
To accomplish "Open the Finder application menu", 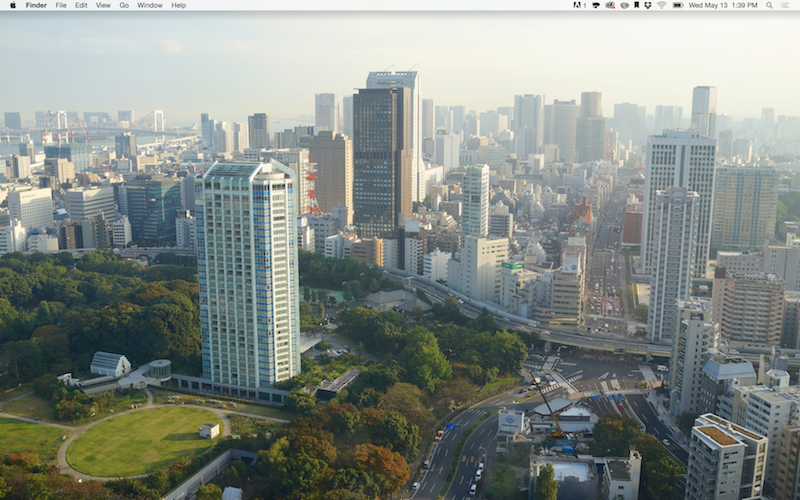I will pyautogui.click(x=36, y=5).
